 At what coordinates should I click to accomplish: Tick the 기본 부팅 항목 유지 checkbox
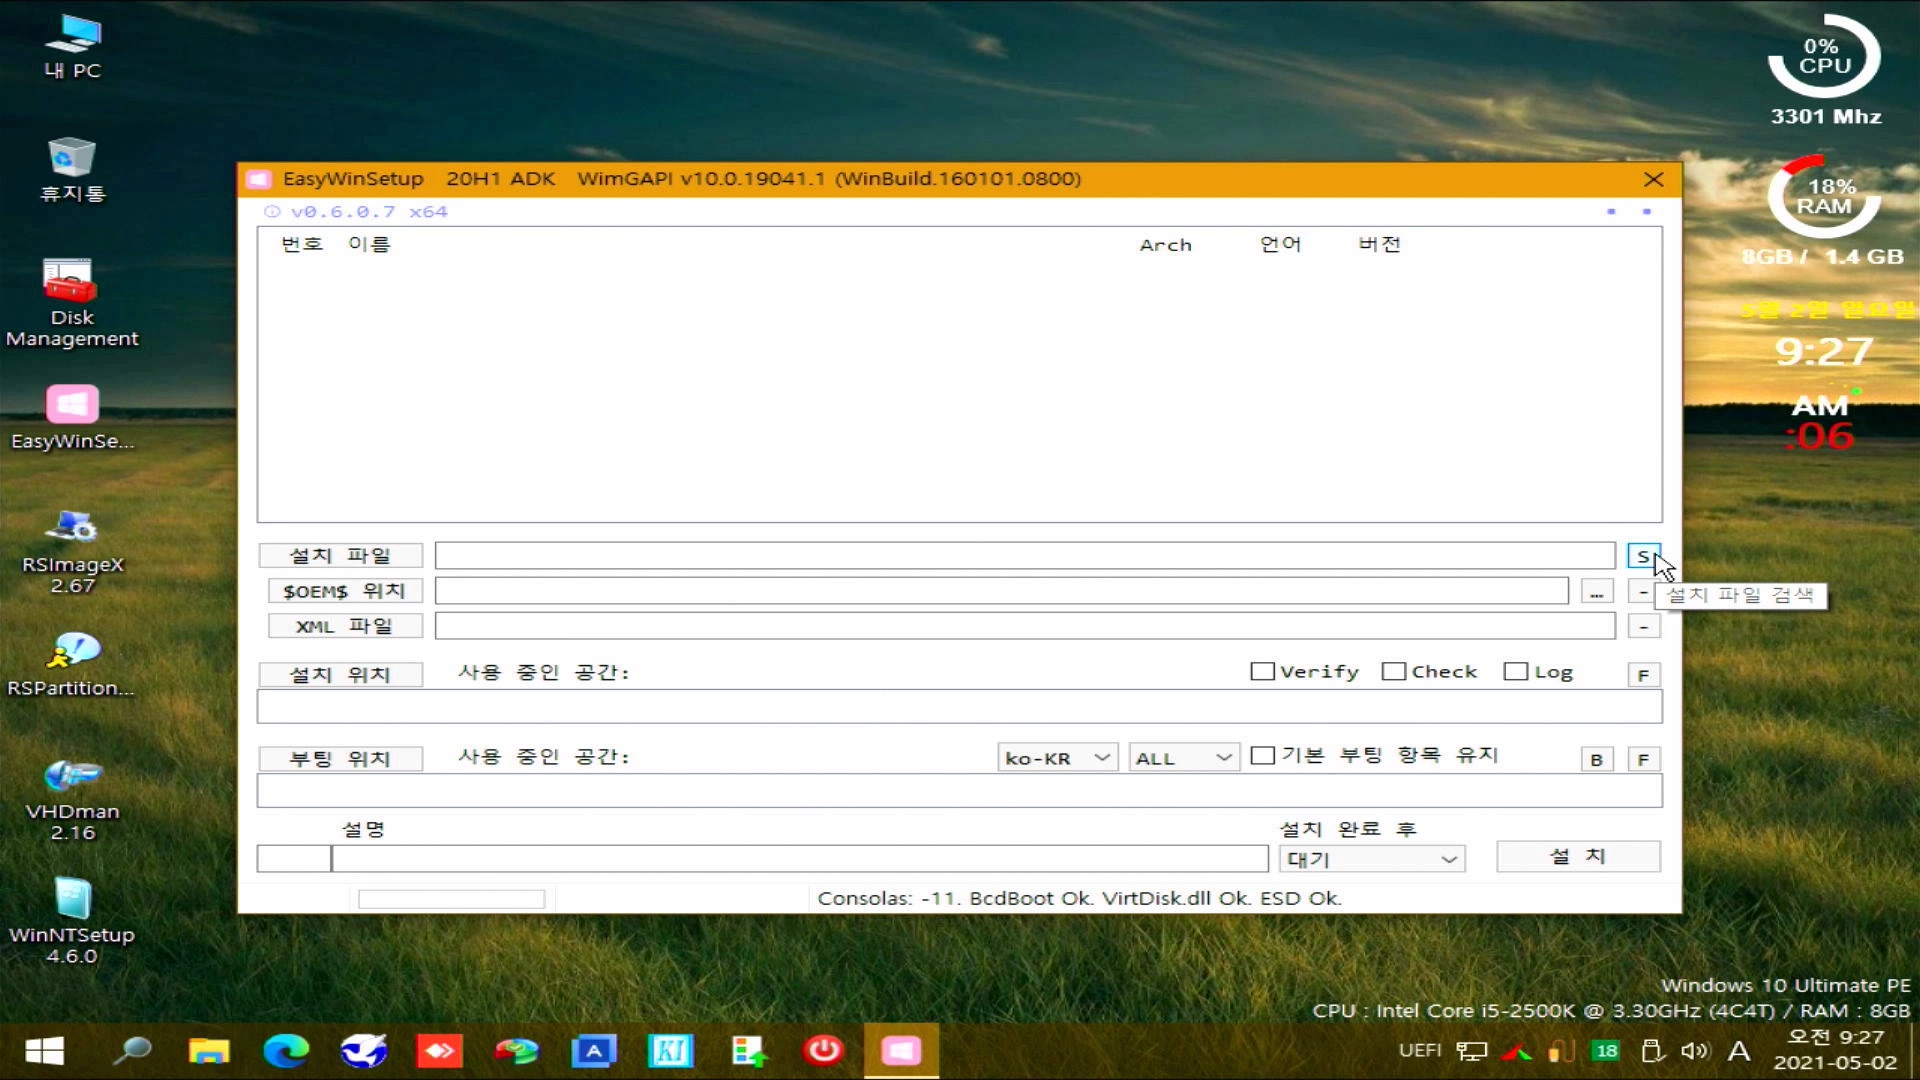1263,756
